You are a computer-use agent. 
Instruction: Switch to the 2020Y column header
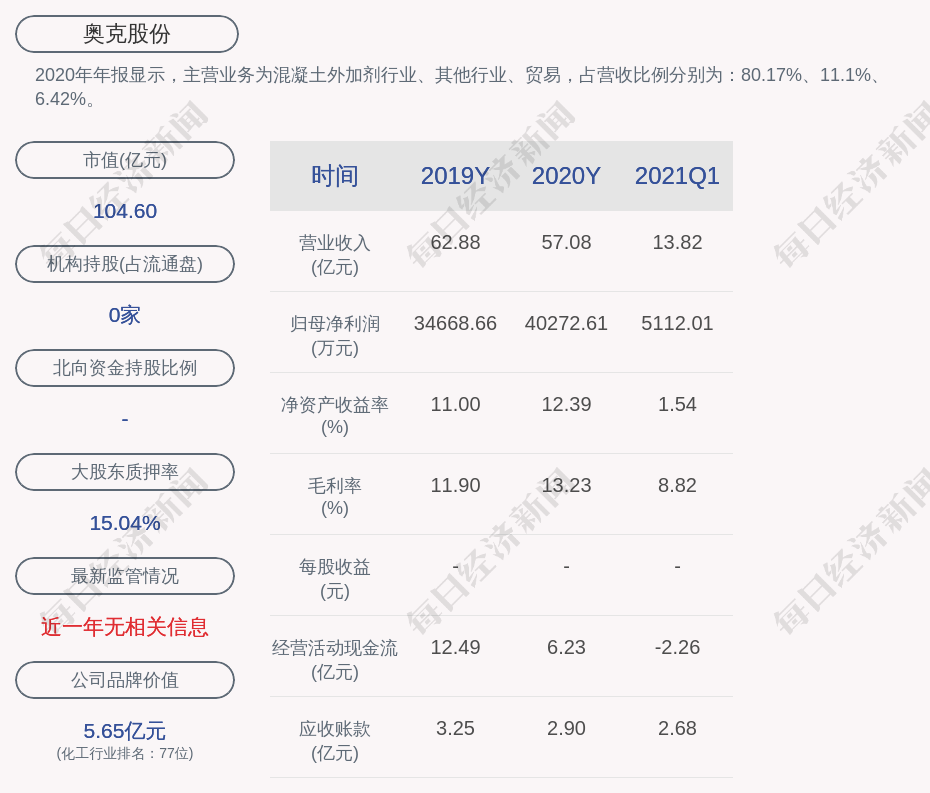(x=566, y=176)
